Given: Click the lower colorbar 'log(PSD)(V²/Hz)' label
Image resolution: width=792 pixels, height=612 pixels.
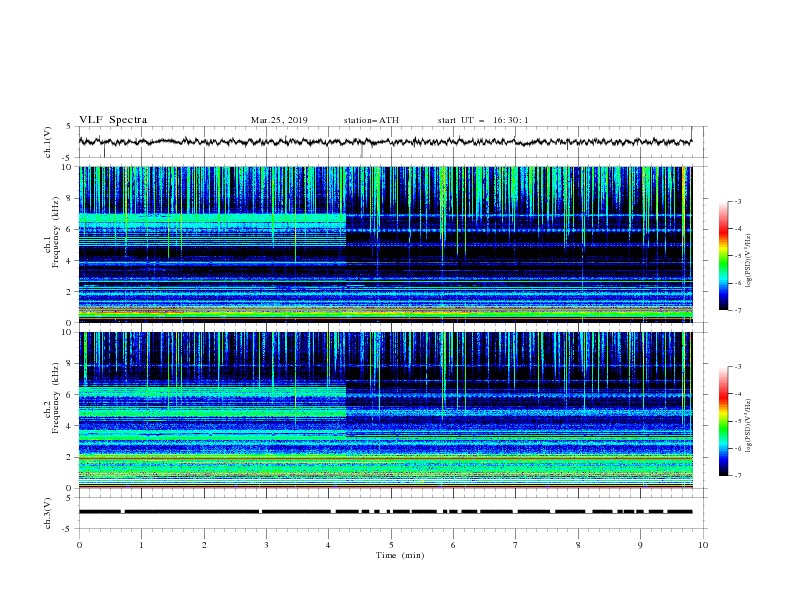Looking at the screenshot, I should click(x=749, y=426).
